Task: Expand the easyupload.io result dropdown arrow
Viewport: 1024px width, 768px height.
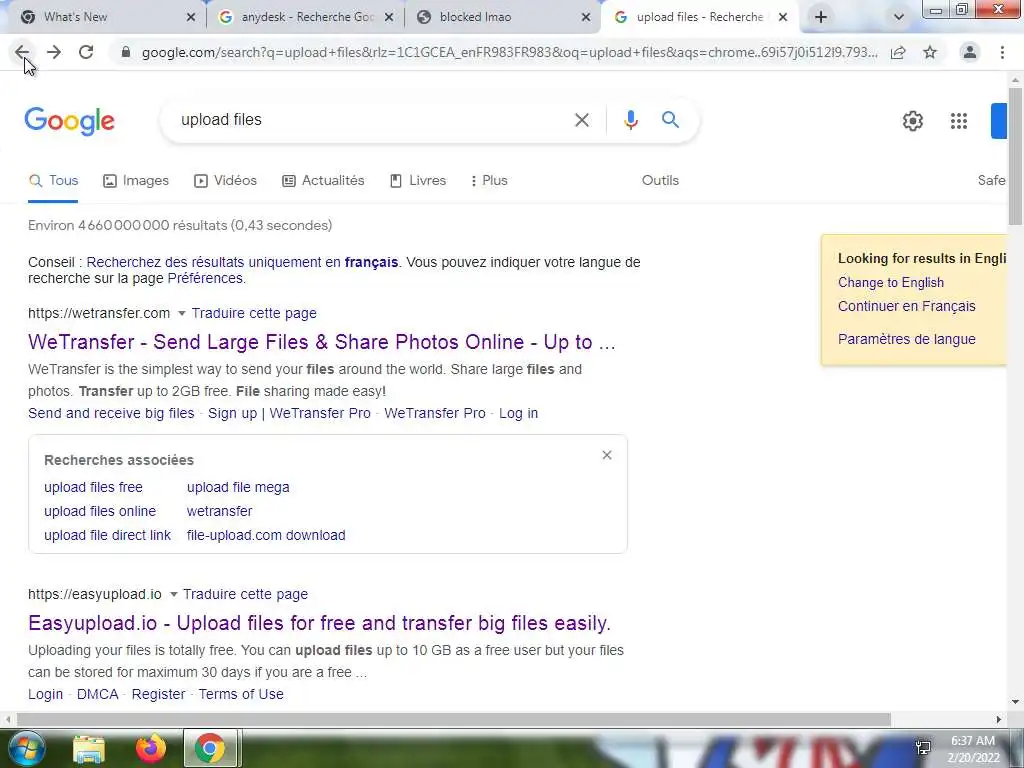Action: pyautogui.click(x=173, y=594)
